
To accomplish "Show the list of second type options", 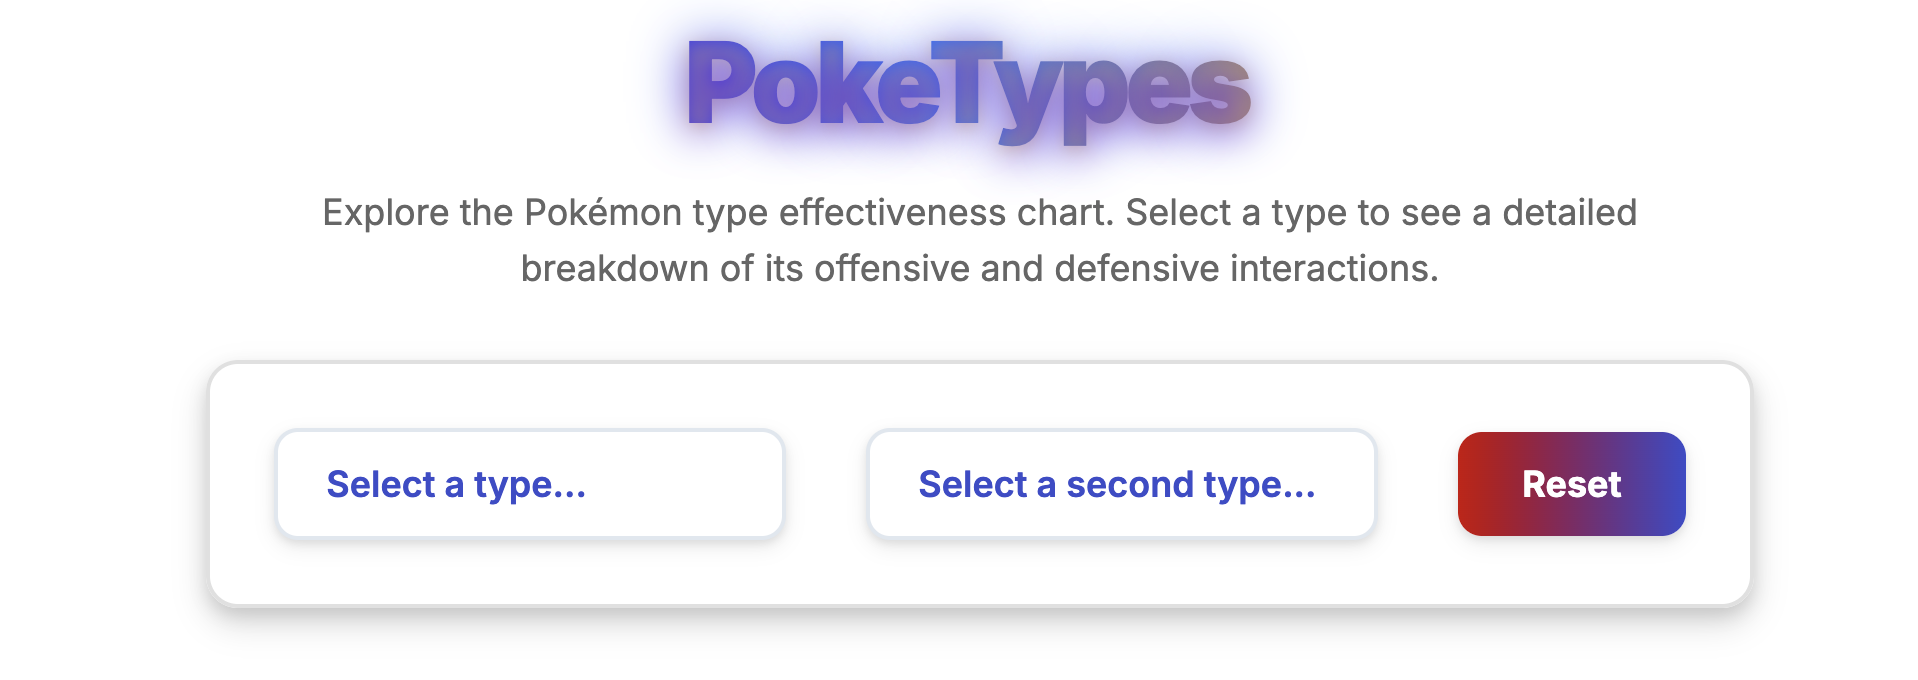I will (1121, 484).
